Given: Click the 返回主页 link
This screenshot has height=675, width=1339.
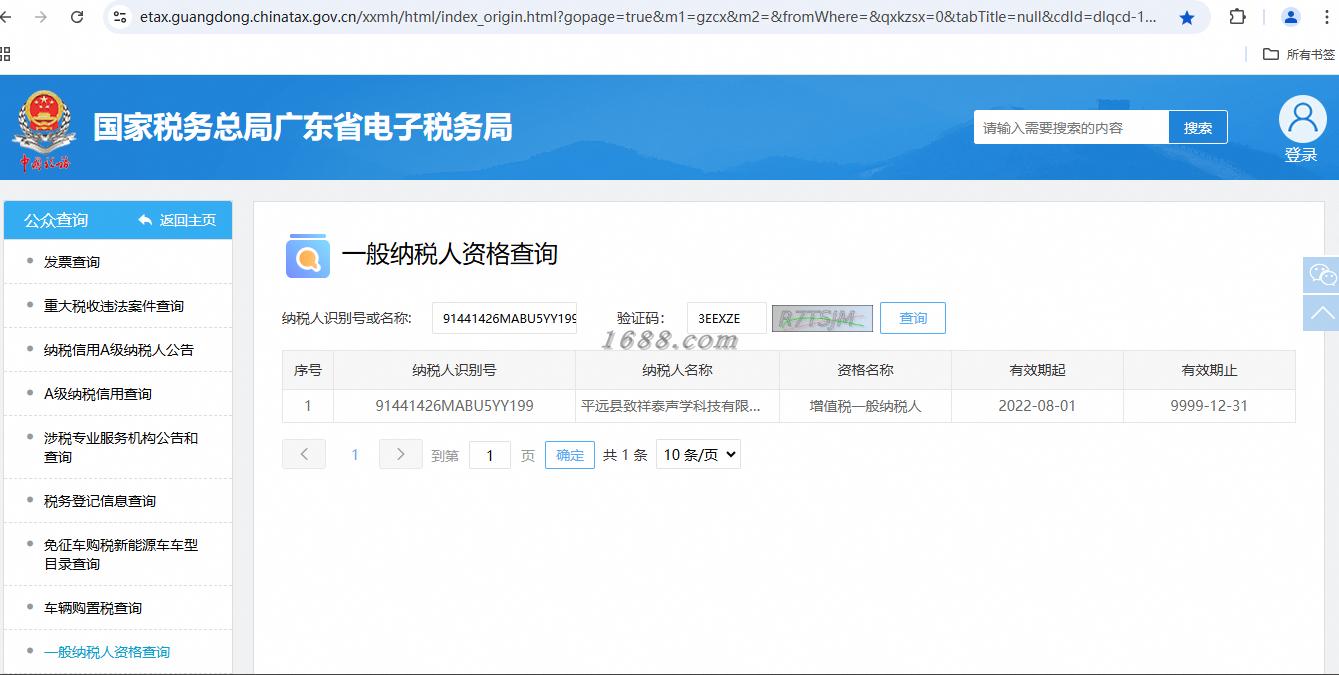Looking at the screenshot, I should [x=177, y=220].
